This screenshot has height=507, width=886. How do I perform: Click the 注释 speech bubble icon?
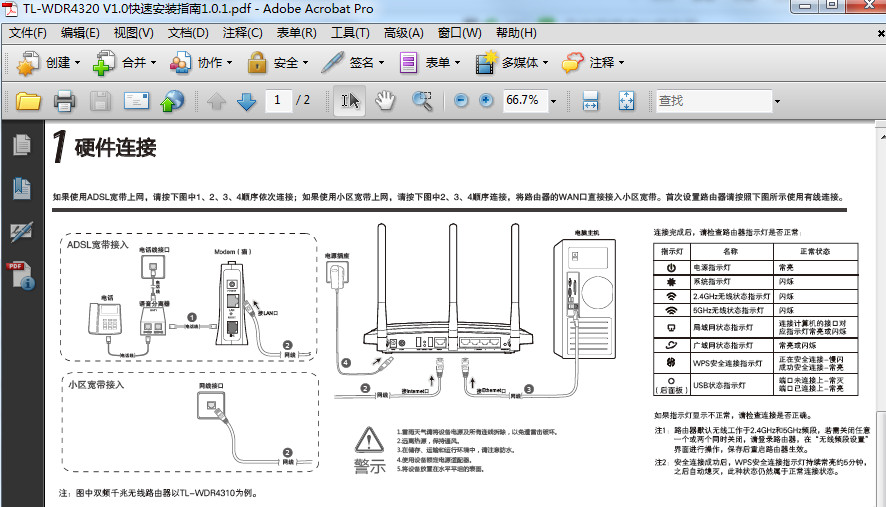(x=572, y=63)
